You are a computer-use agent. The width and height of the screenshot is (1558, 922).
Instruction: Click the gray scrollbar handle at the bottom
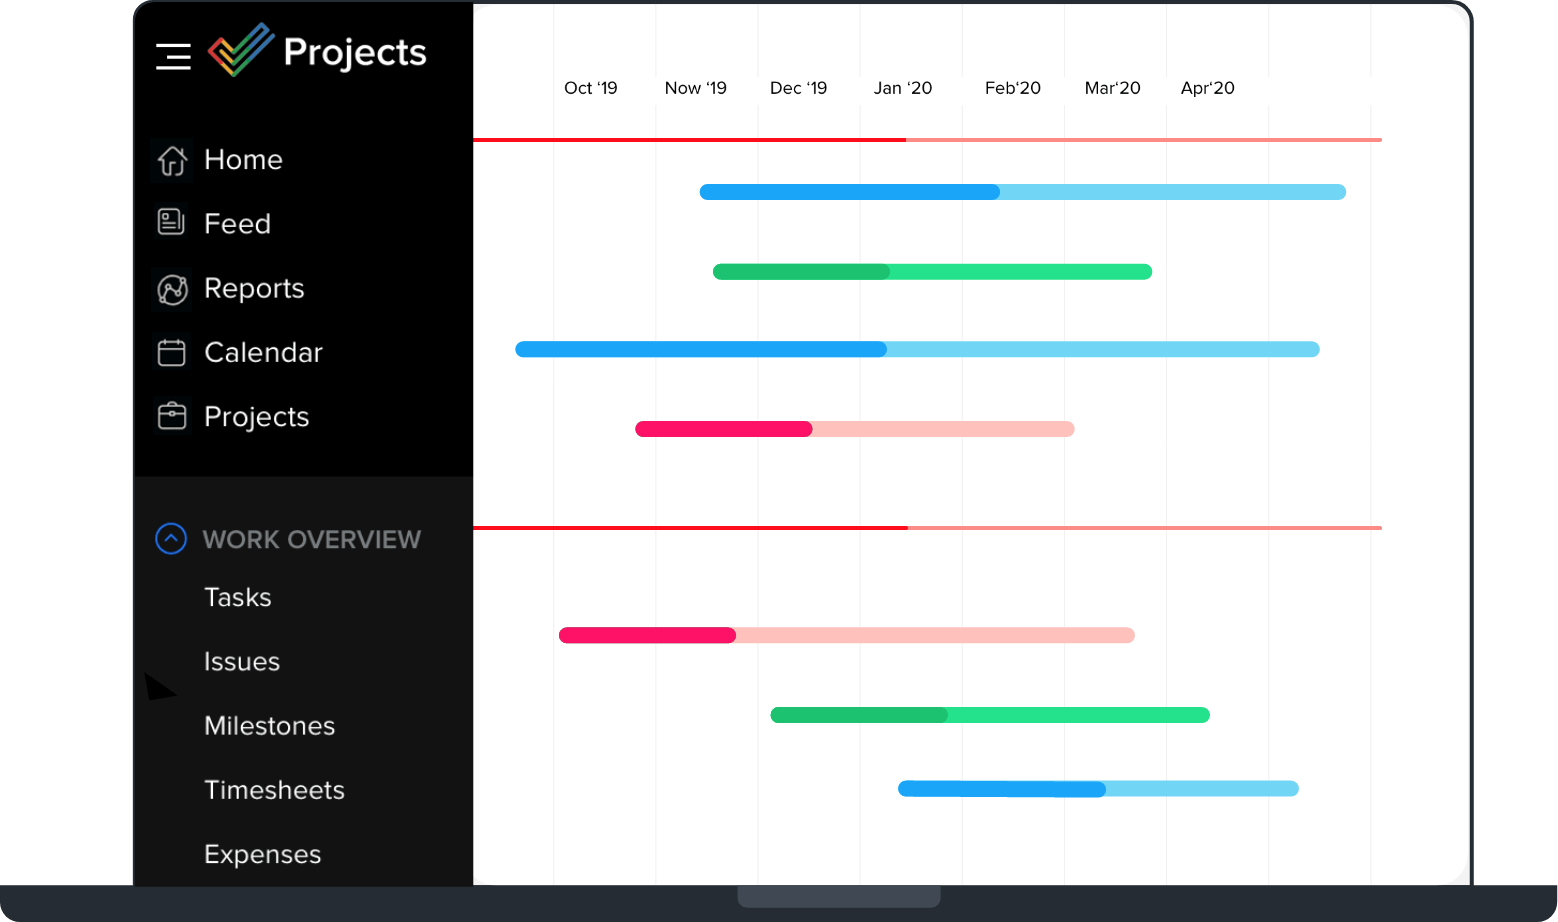point(839,897)
